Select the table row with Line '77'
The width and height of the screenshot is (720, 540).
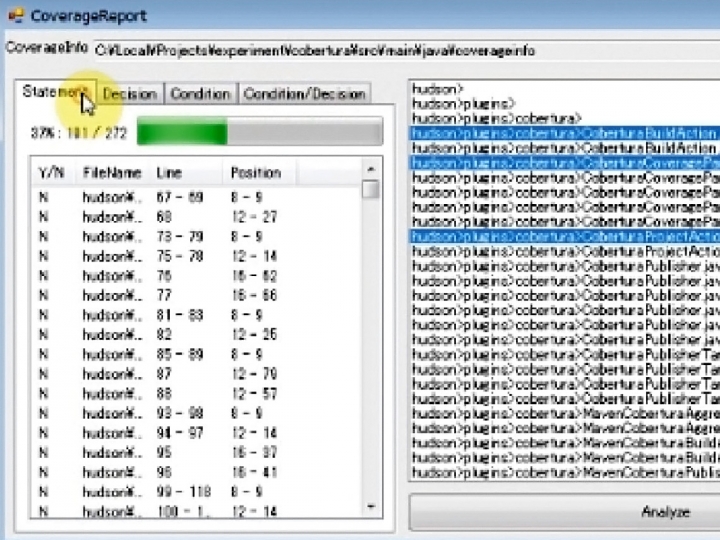(x=197, y=295)
